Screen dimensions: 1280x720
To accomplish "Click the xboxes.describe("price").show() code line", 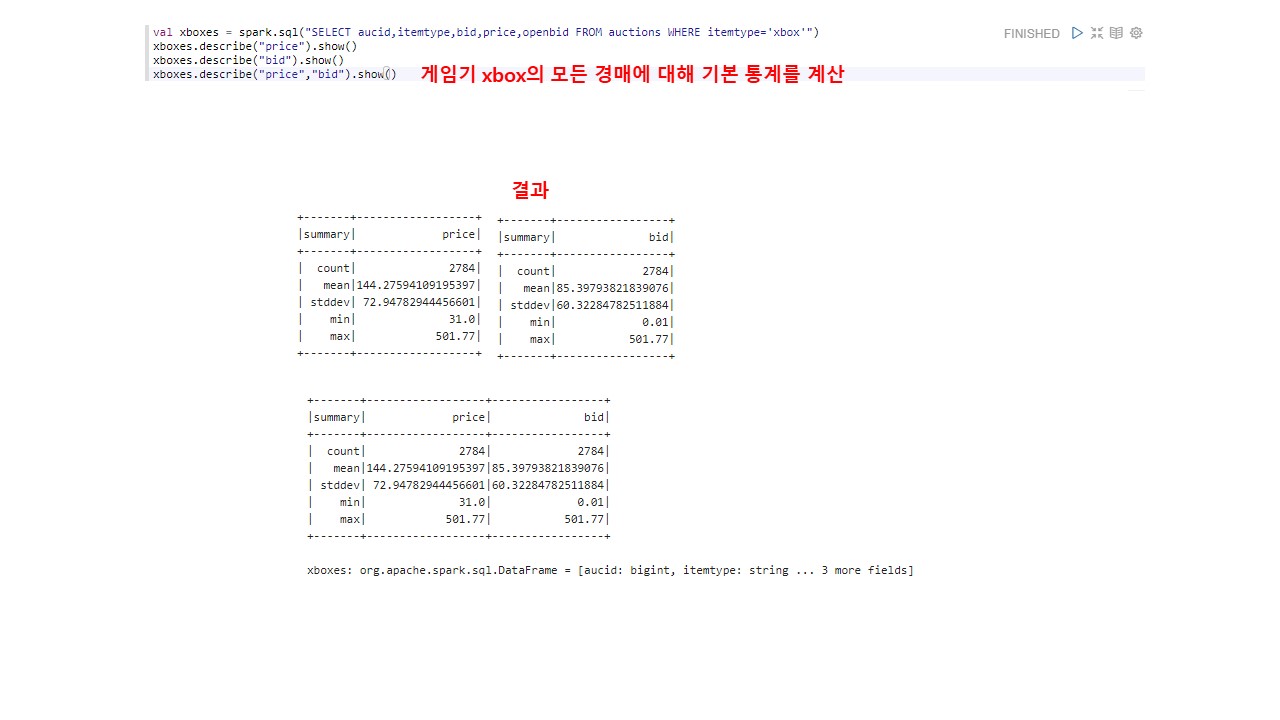I will click(x=255, y=46).
